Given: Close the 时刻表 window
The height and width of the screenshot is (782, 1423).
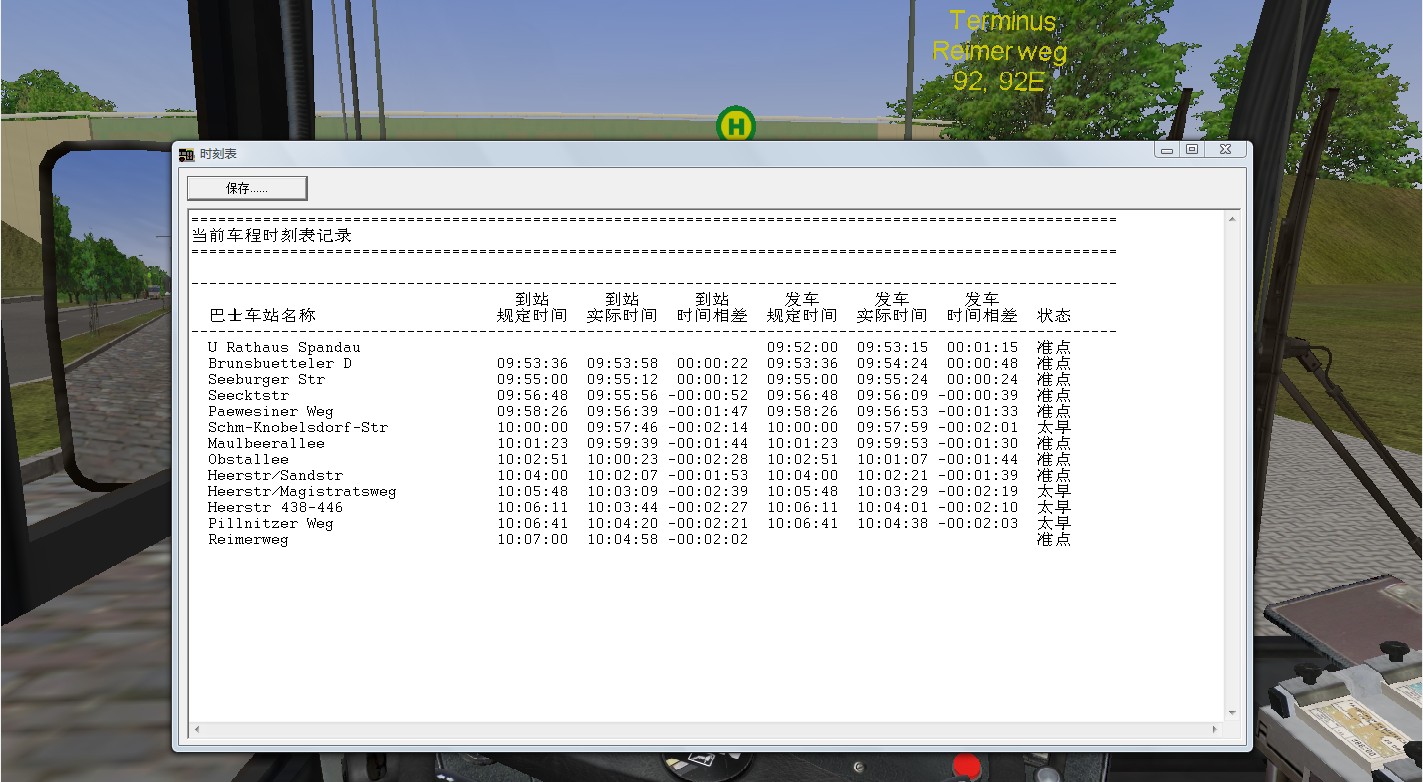Looking at the screenshot, I should [x=1225, y=149].
